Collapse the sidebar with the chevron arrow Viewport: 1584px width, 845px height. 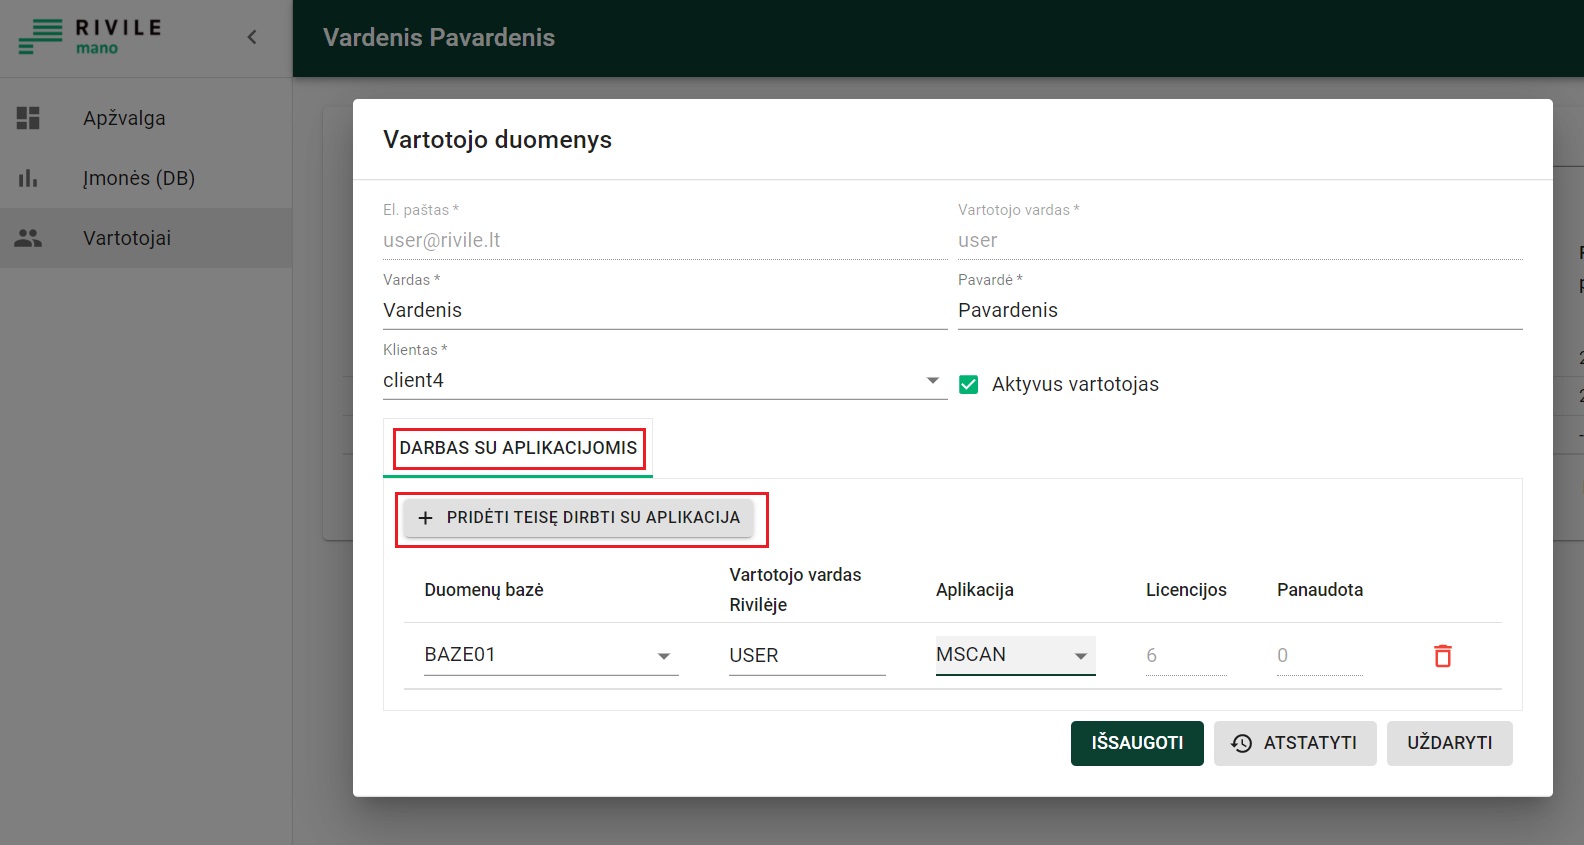coord(252,37)
